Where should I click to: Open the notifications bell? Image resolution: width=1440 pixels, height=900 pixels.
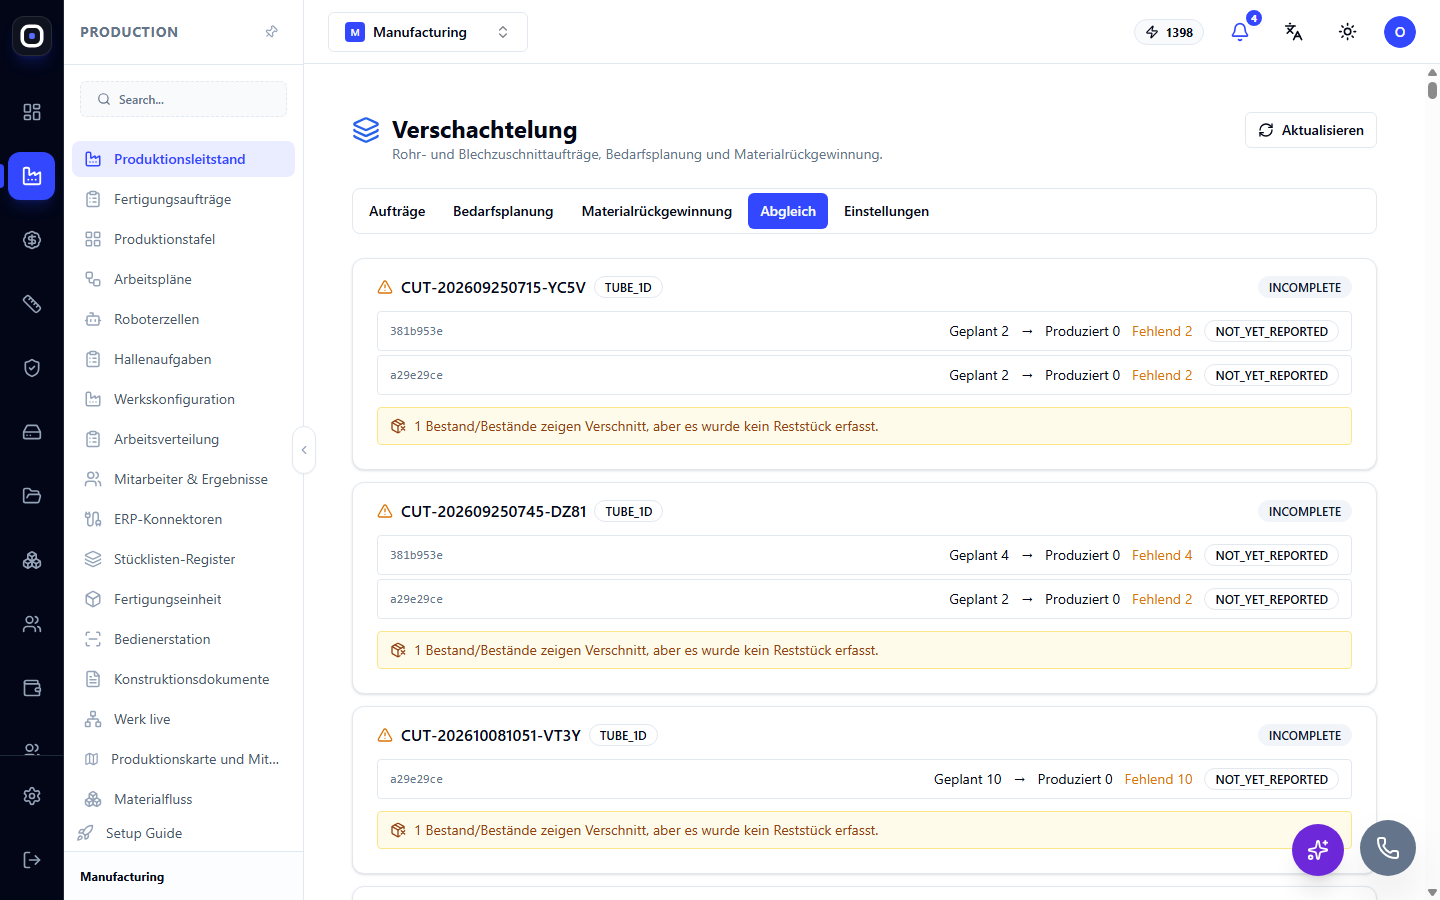pyautogui.click(x=1240, y=32)
